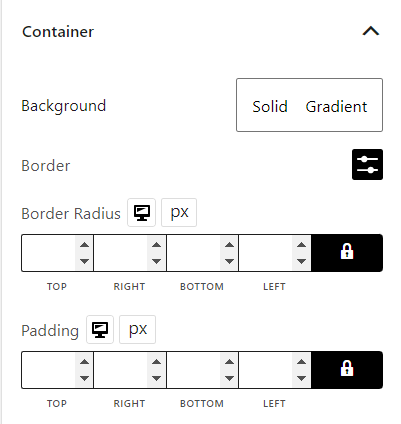Decrease Border Radius BOTTOM value arrow
Viewport: 401px width, 424px height.
point(229,261)
